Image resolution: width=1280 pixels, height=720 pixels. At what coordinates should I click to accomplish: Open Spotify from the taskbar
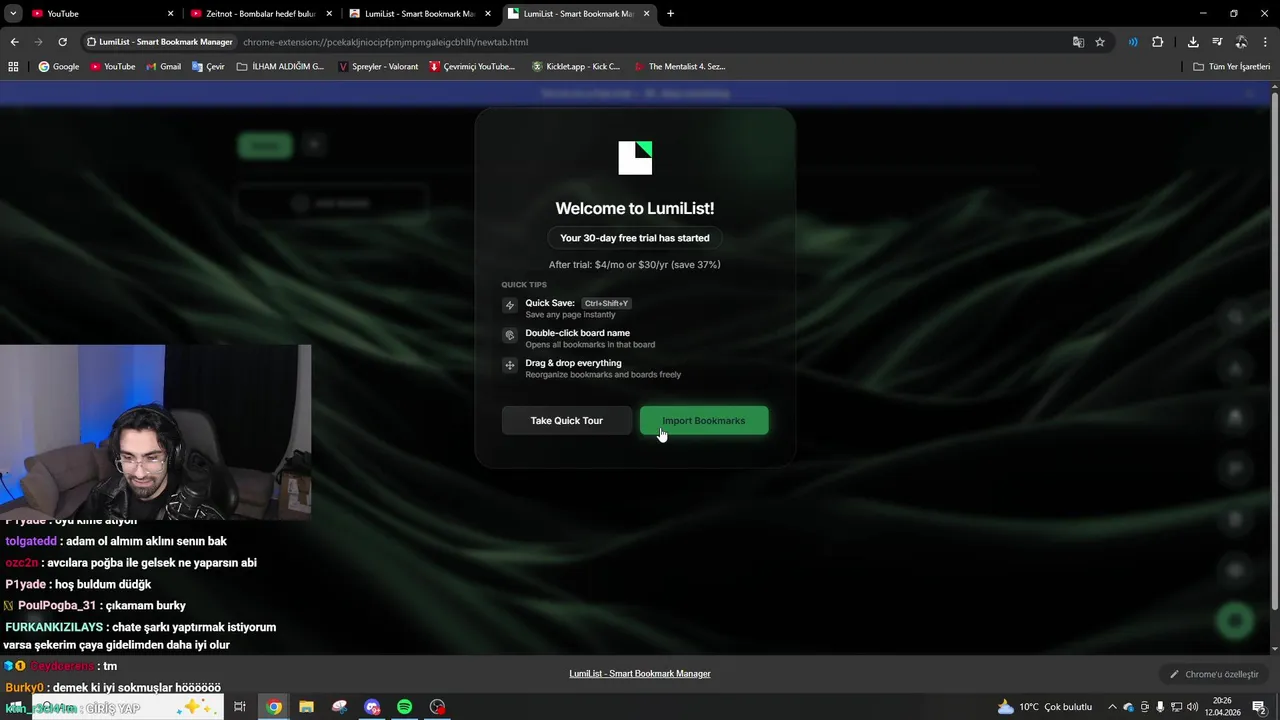tap(404, 707)
